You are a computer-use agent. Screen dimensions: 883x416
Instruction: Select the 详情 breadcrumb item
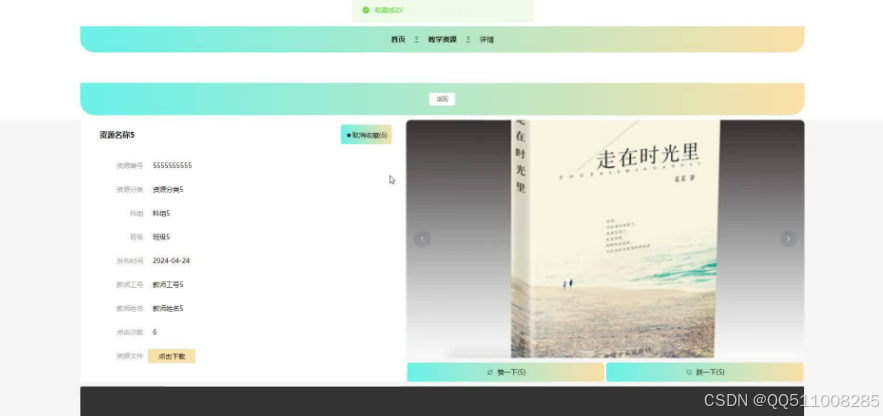487,39
